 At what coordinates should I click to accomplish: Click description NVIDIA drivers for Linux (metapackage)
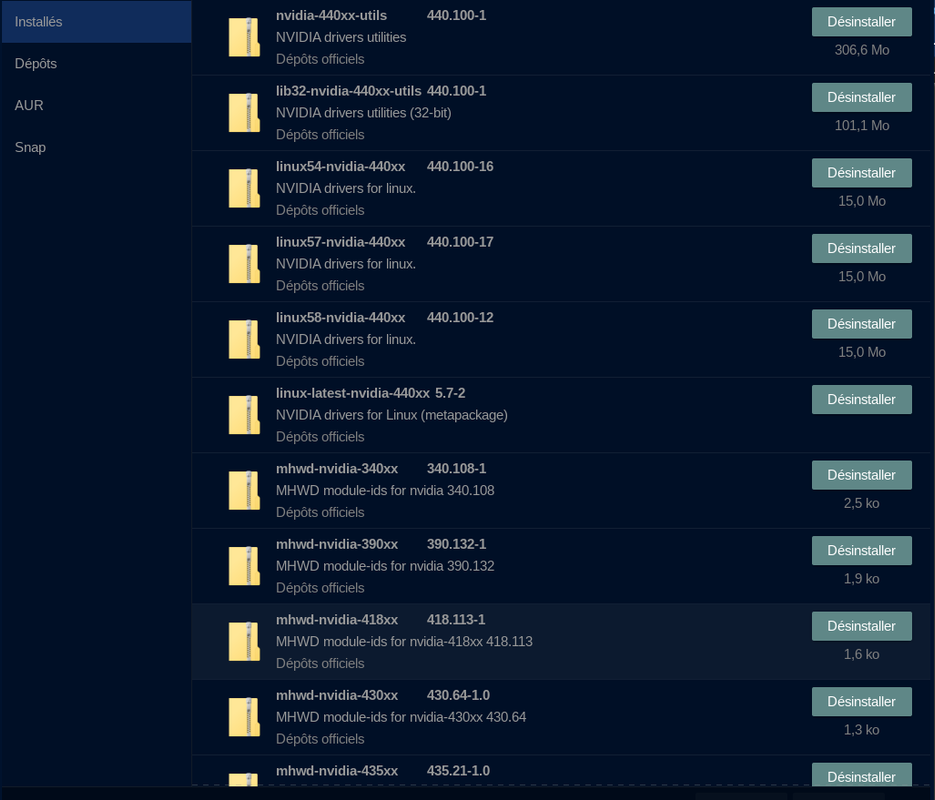click(x=392, y=415)
